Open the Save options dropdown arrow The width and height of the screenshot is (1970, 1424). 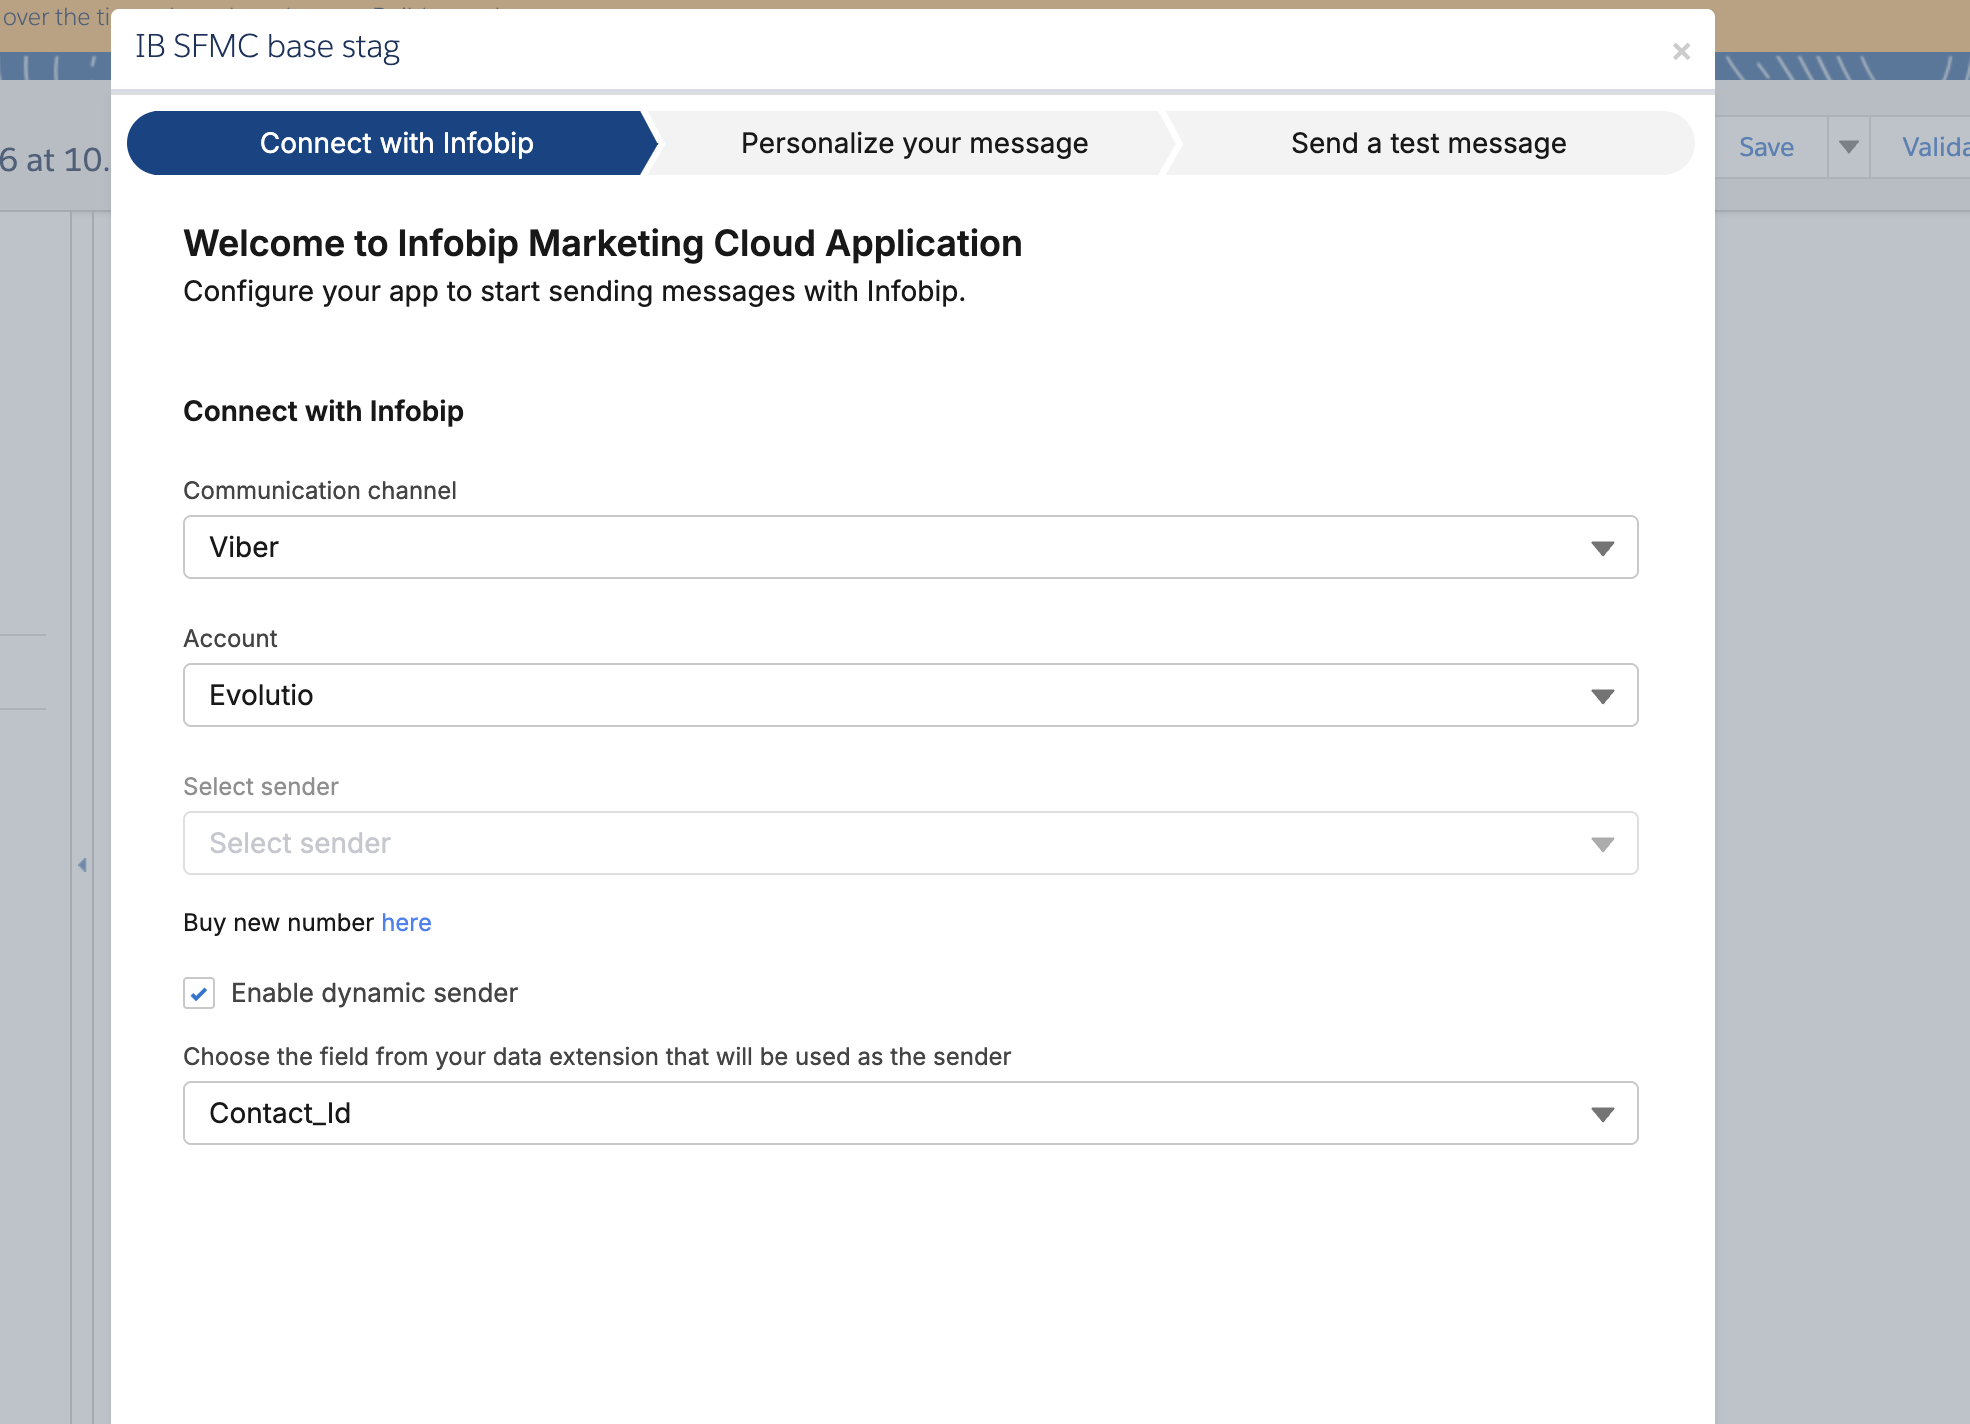click(x=1848, y=146)
